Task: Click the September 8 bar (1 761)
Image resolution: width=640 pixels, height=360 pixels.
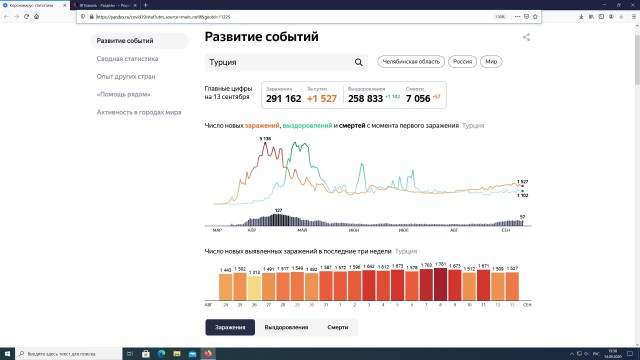Action: pyautogui.click(x=440, y=284)
